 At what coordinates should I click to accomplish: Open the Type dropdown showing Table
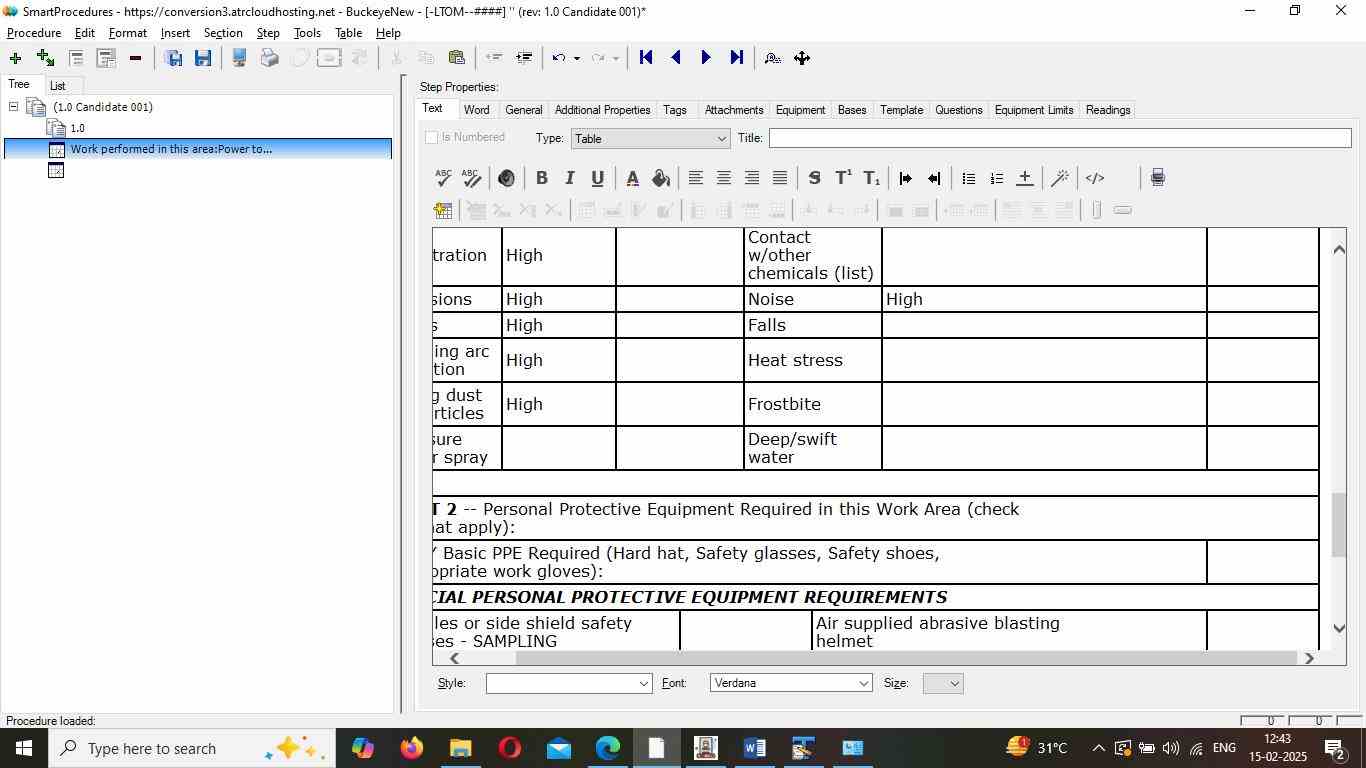point(650,138)
